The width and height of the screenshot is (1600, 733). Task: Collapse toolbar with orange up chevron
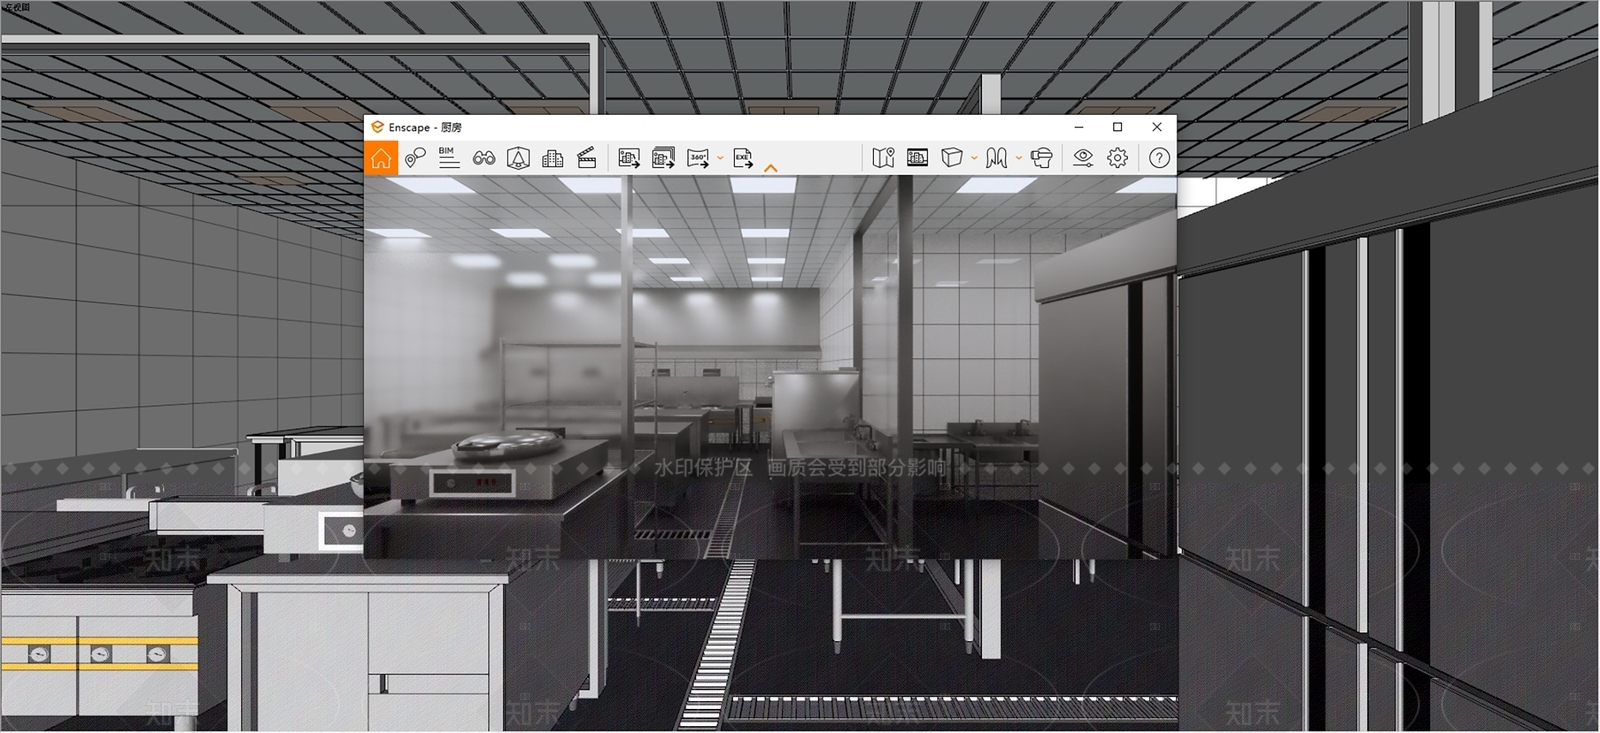770,168
